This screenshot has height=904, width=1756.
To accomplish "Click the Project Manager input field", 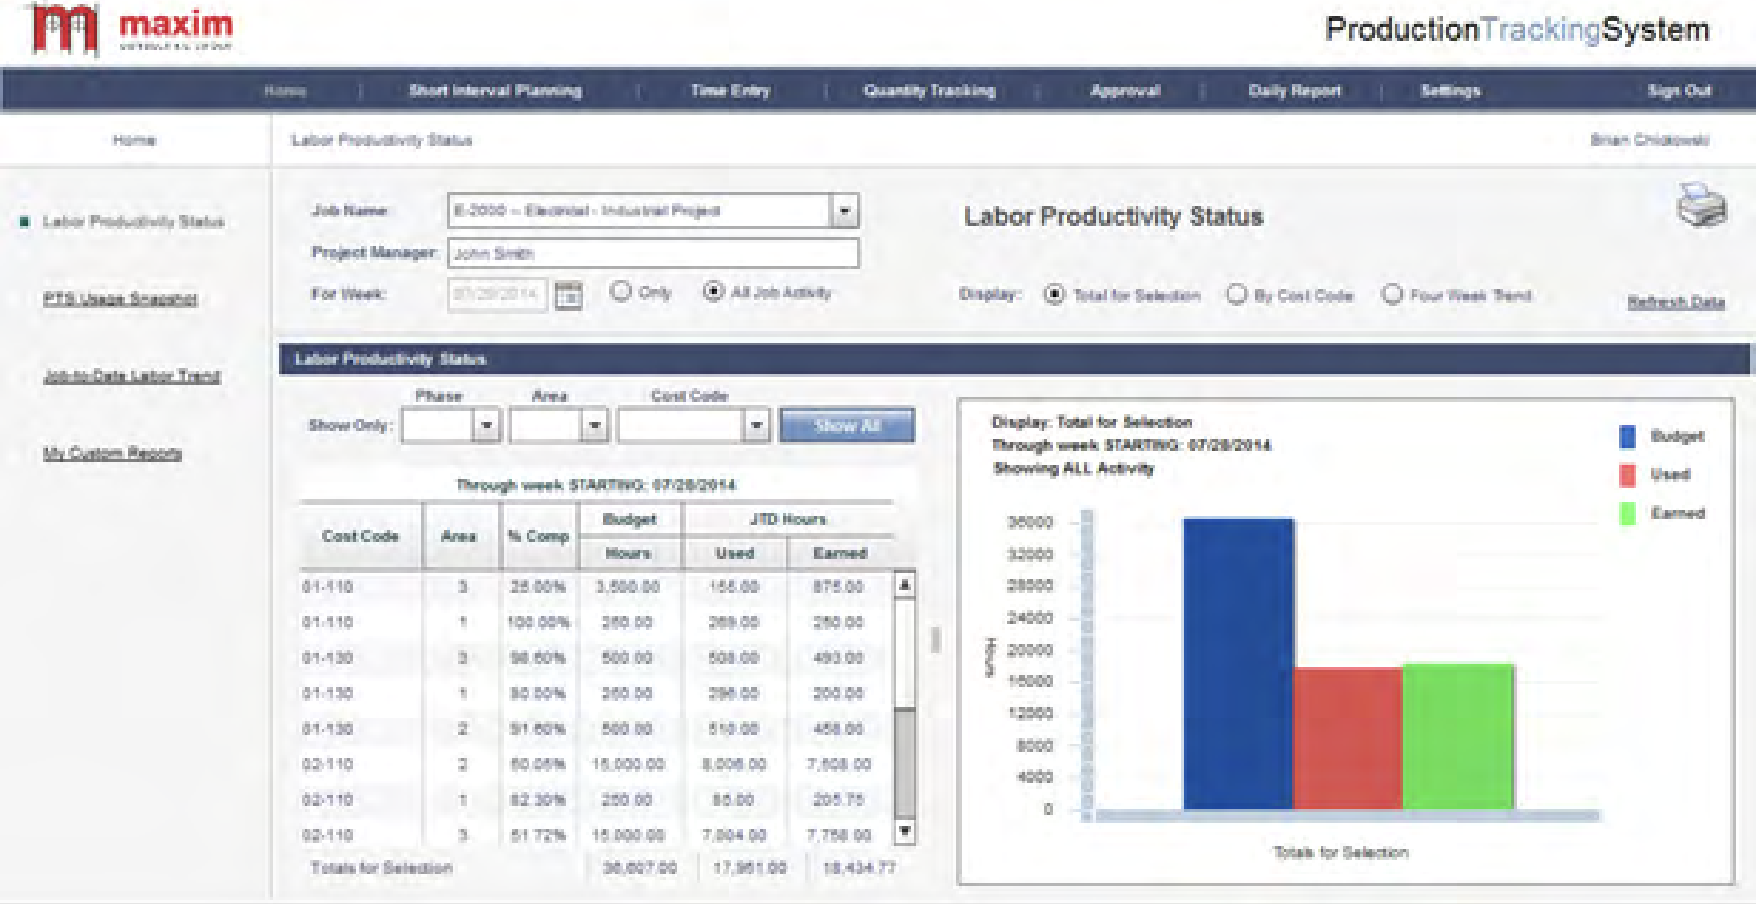I will 653,253.
